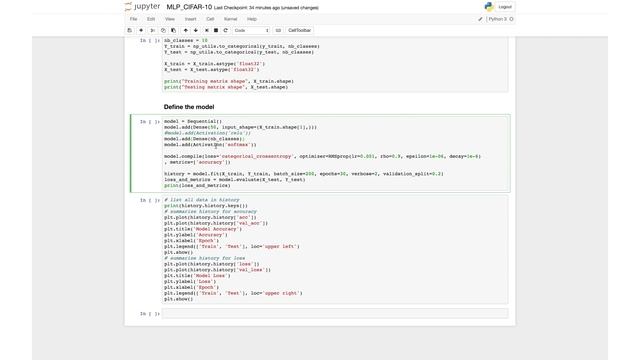Insert a new cell below with plus icon
Viewport: 640px width, 360px height.
pos(141,30)
